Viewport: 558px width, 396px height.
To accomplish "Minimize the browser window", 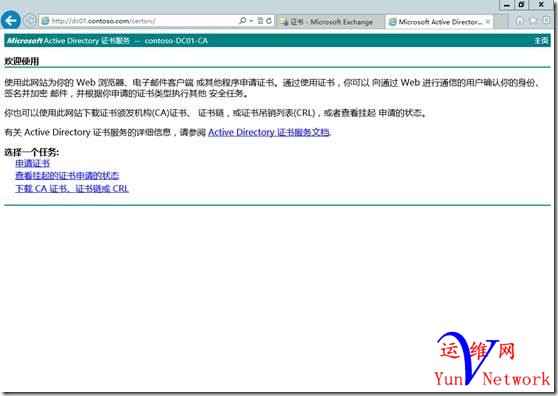I will (x=507, y=5).
